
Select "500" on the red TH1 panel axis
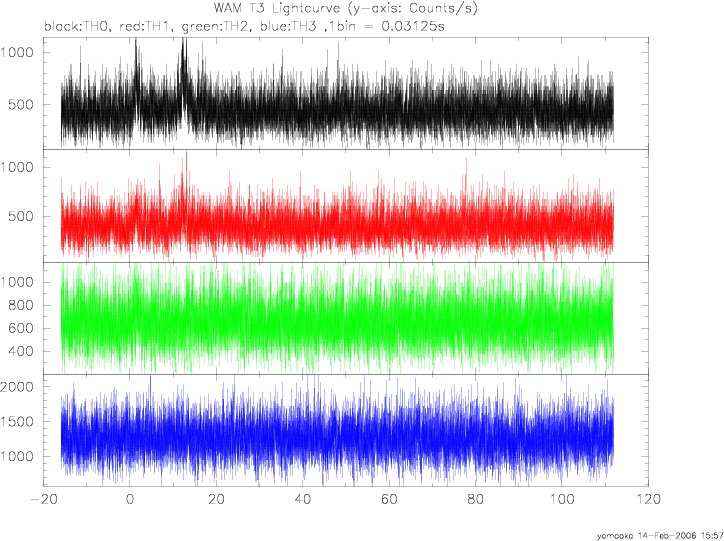(x=21, y=216)
